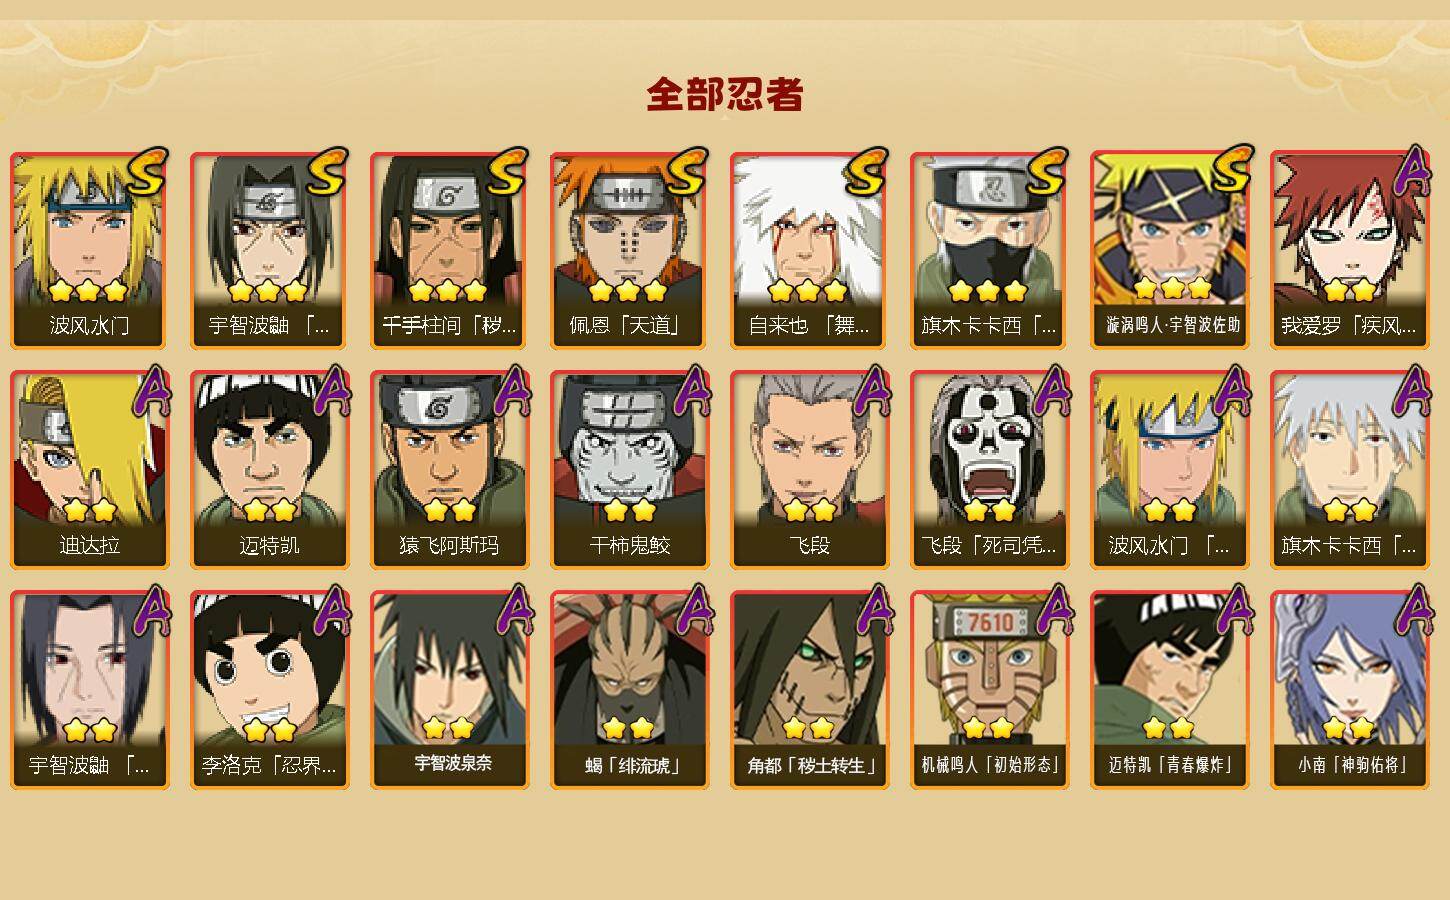Click the star rating on 自来也 card
The image size is (1450, 900).
(809, 291)
